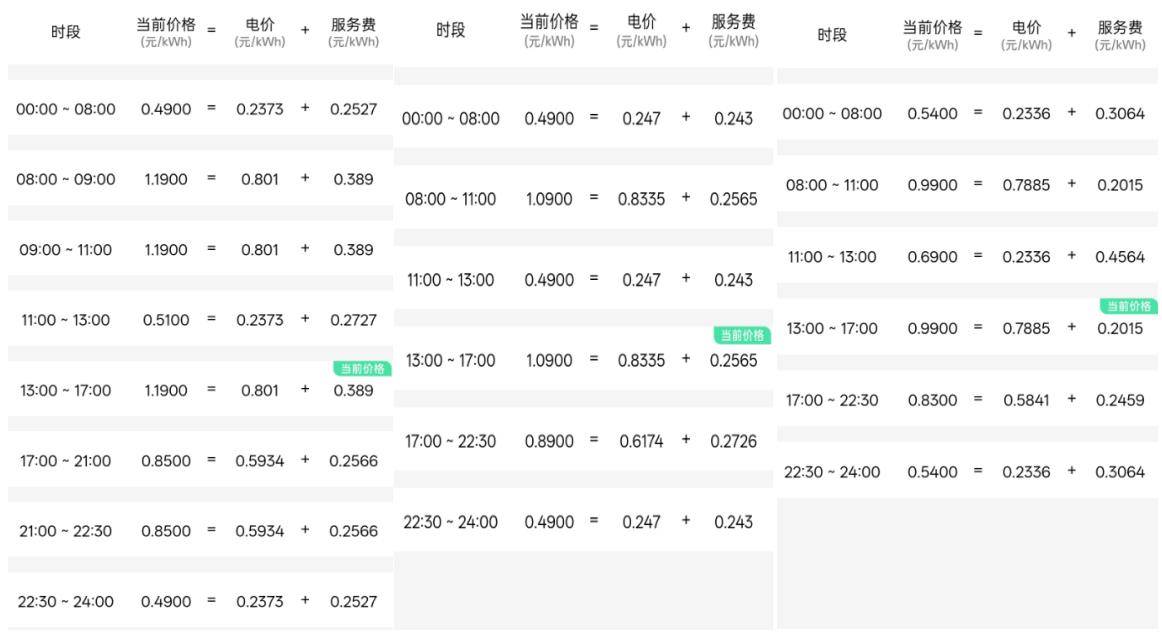Select the 09:00 ~ 11:00 time slot
1162x634 pixels.
(x=66, y=250)
